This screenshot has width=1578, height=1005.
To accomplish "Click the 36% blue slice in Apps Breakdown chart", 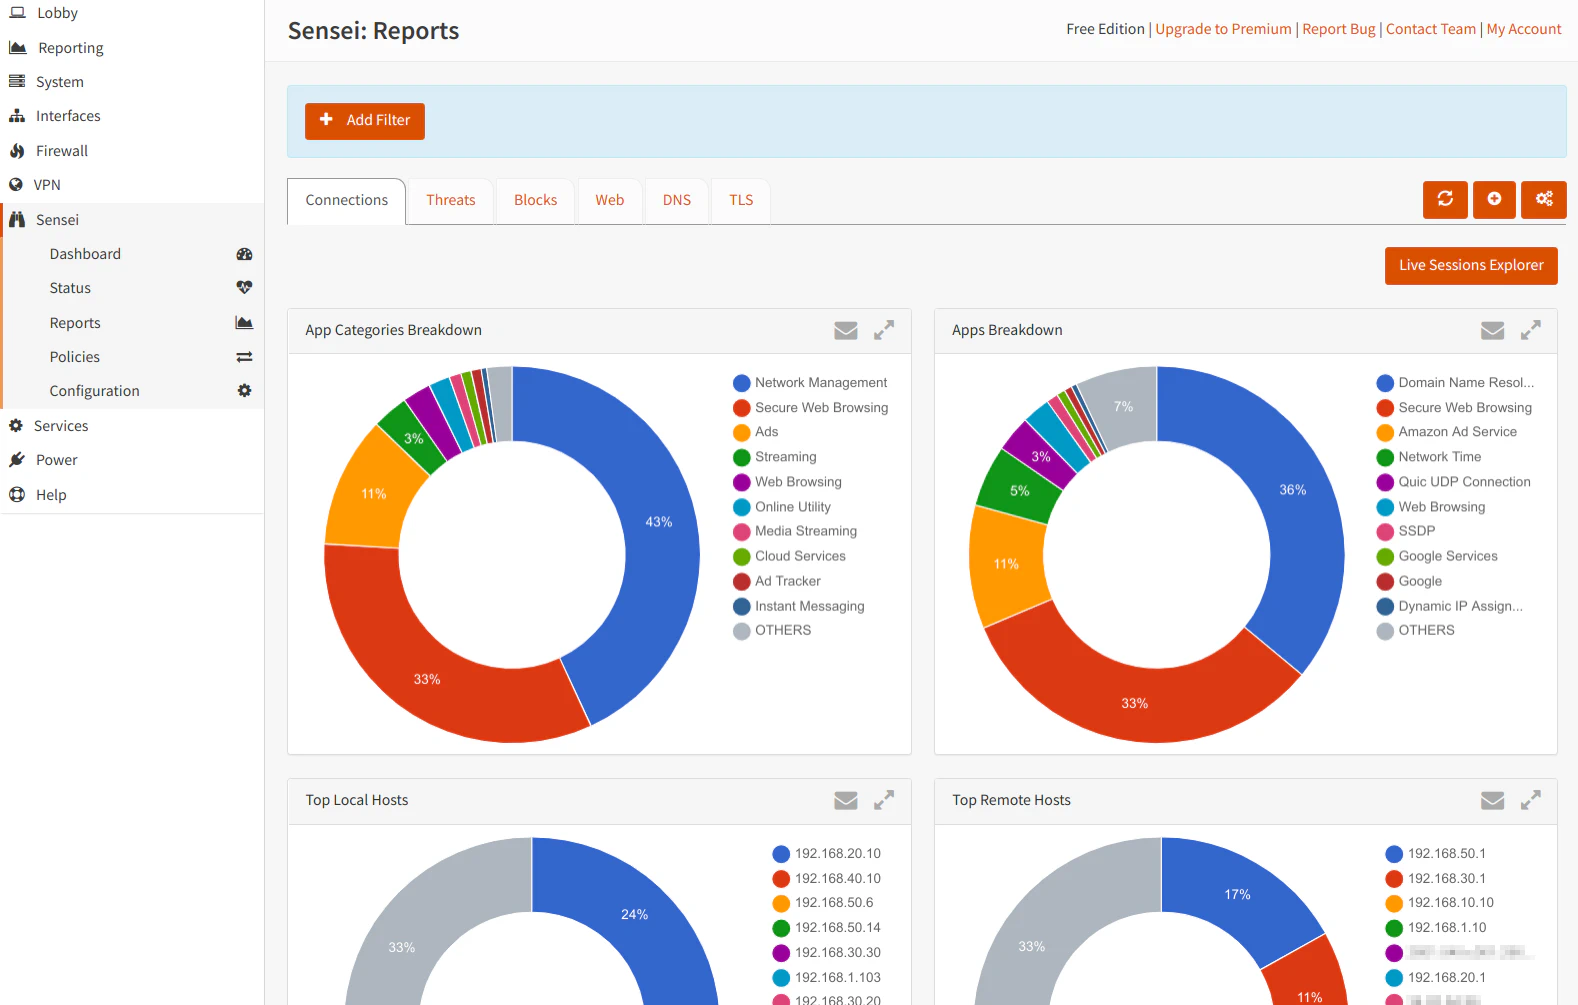I will [x=1292, y=490].
